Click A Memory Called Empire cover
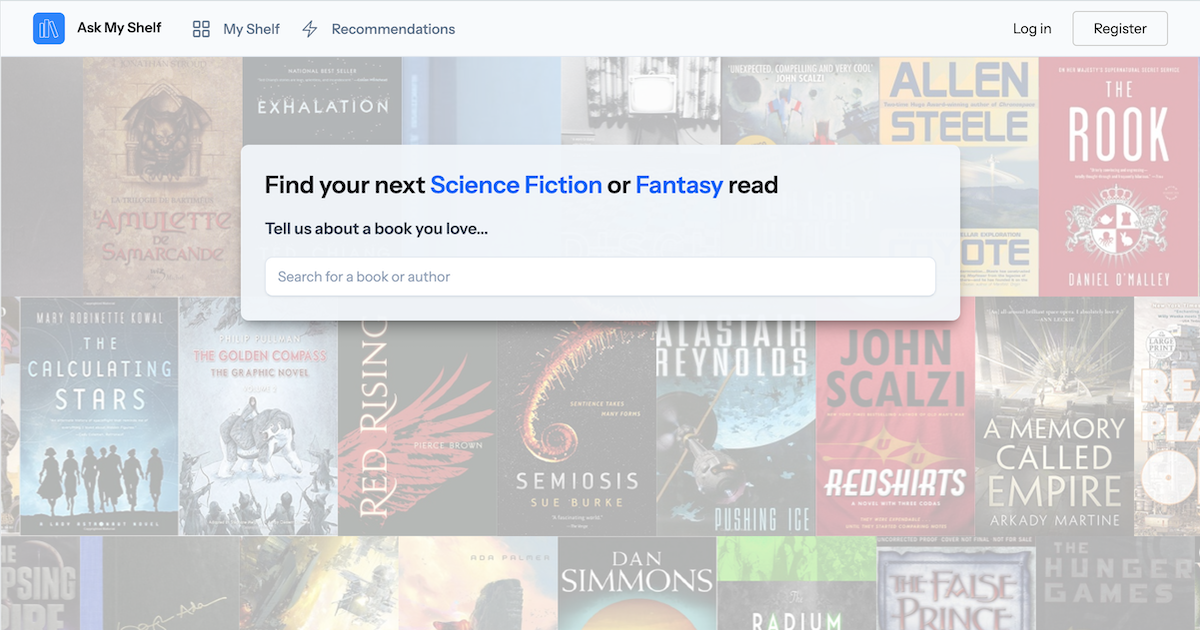Image resolution: width=1200 pixels, height=630 pixels. click(1054, 430)
